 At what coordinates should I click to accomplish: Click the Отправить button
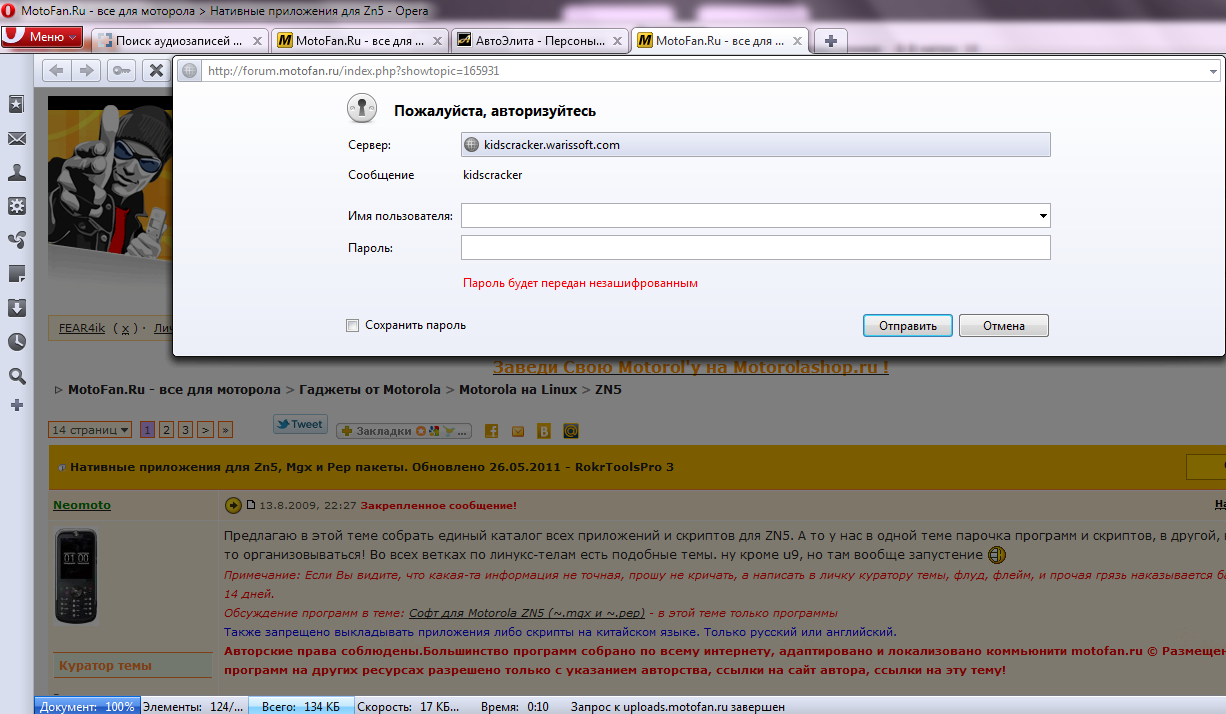click(x=908, y=326)
